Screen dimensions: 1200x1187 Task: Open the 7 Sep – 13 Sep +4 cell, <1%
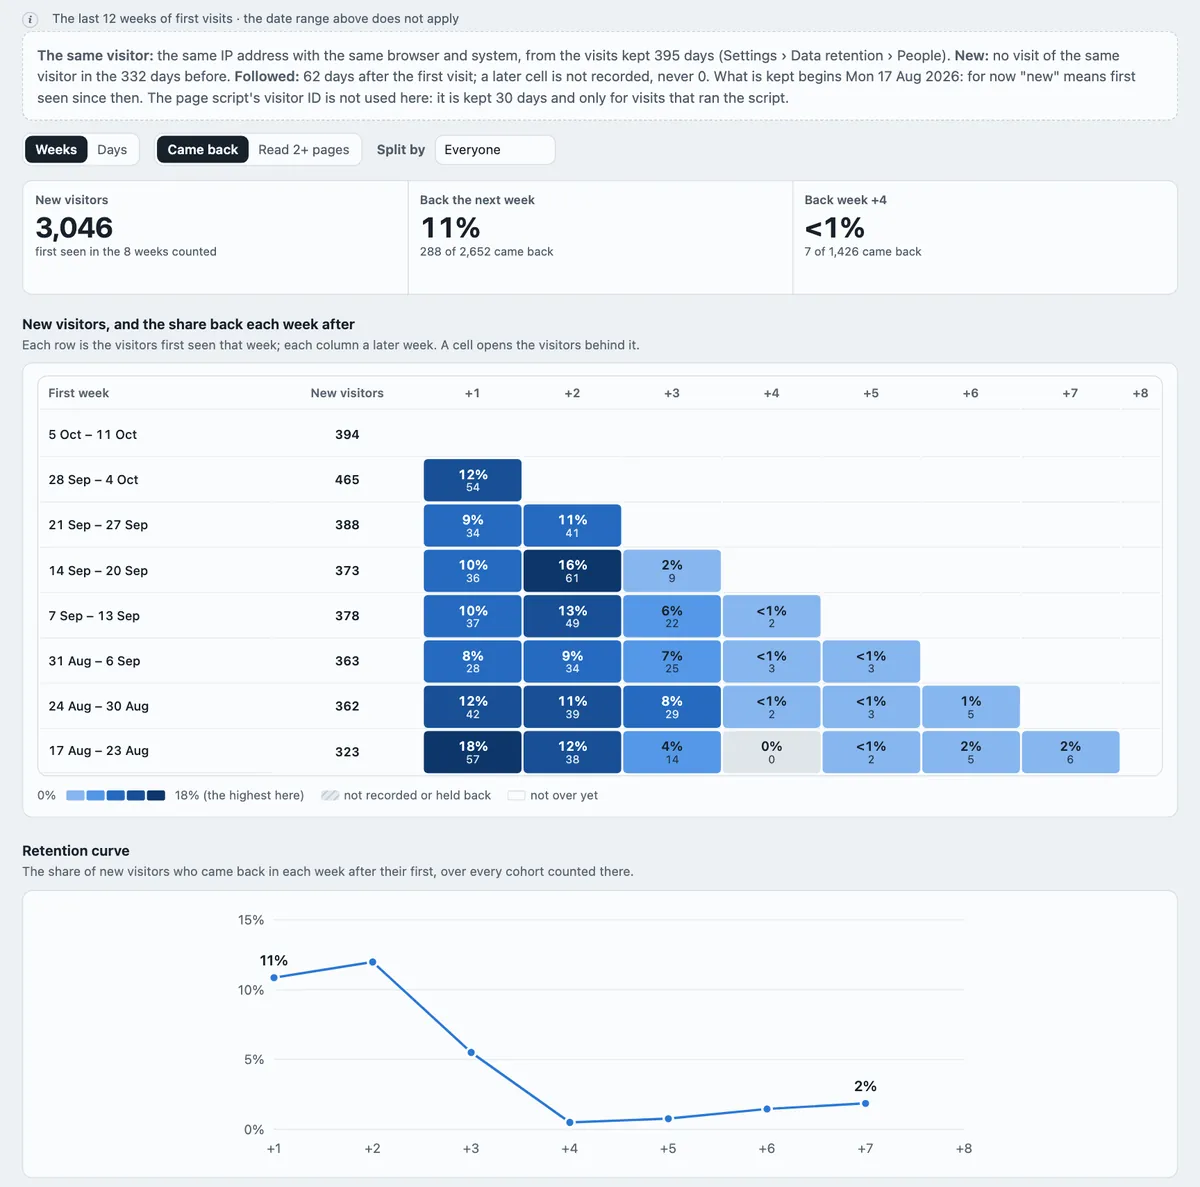[772, 616]
